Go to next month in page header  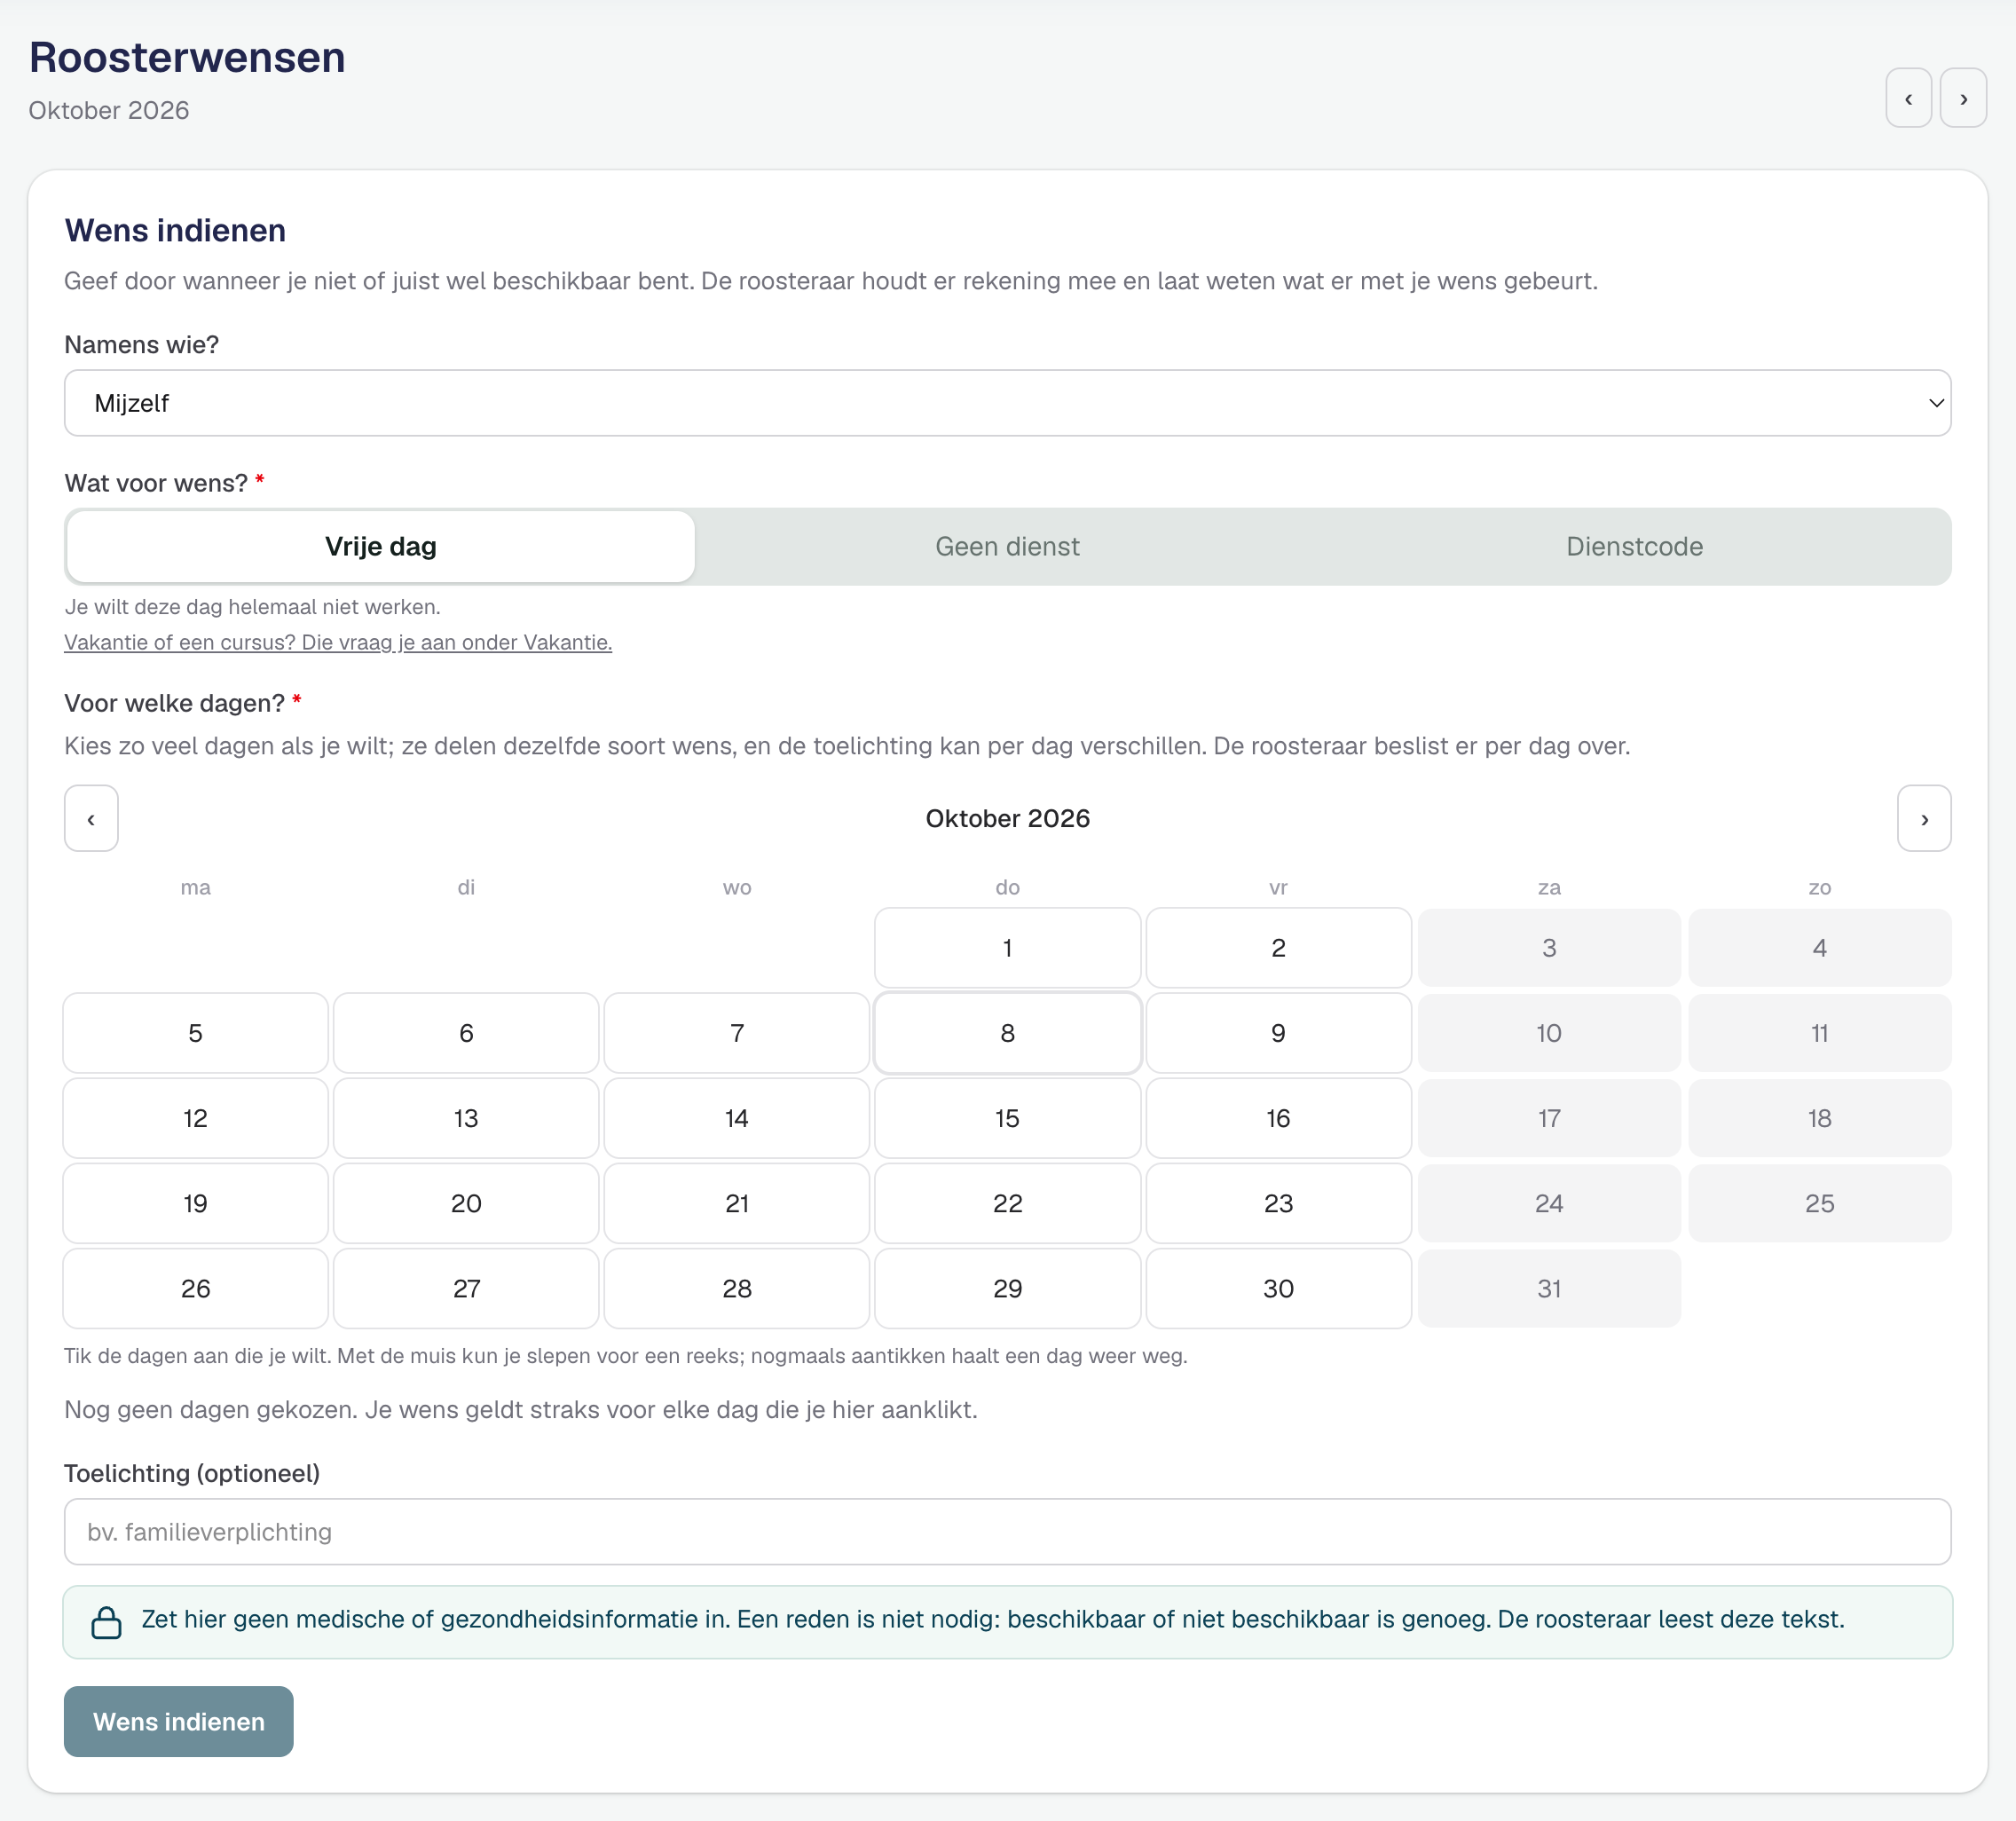tap(1963, 98)
